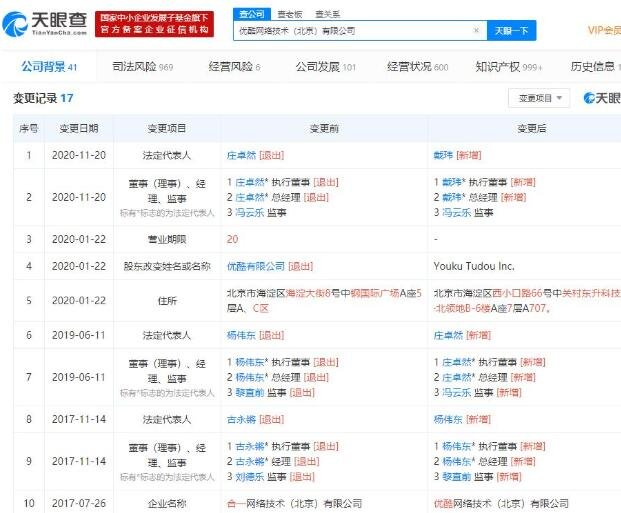Open the 知识产权 tab
This screenshot has height=513, width=621.
[x=509, y=67]
